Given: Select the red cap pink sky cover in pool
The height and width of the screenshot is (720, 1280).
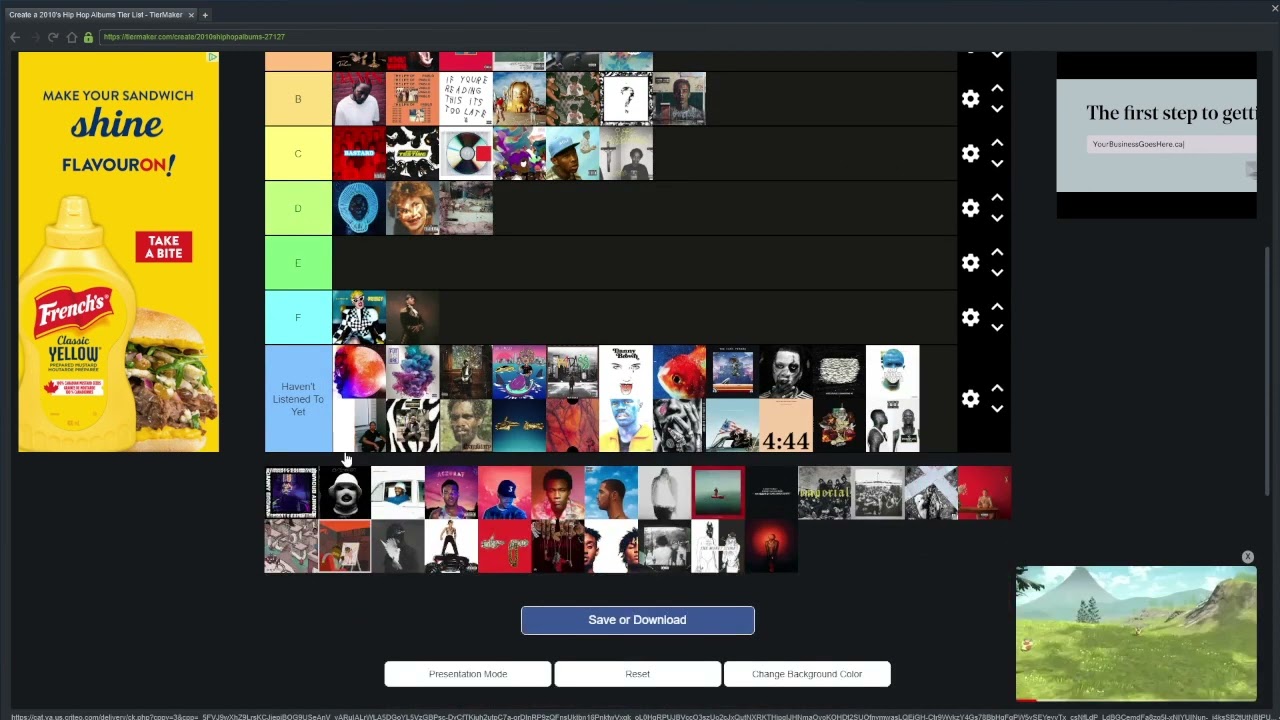Looking at the screenshot, I should coord(504,493).
